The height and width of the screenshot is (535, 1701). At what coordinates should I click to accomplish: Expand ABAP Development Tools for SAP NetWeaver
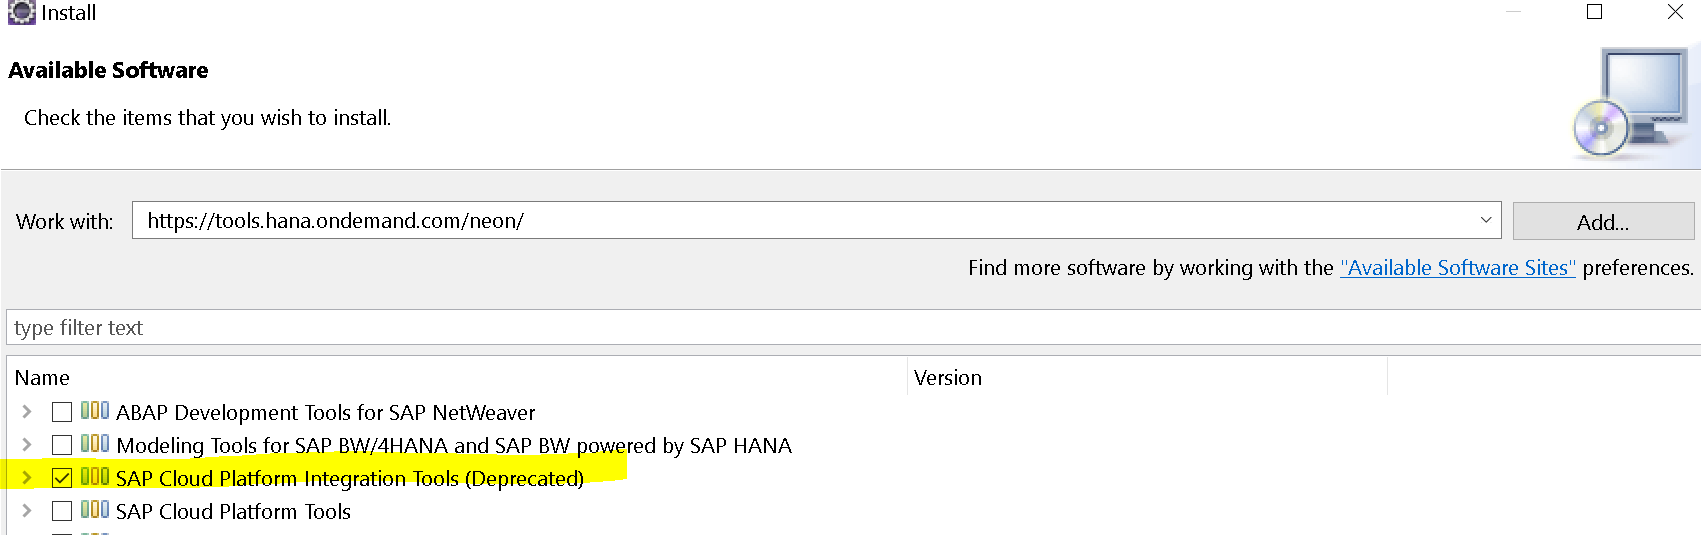point(27,411)
